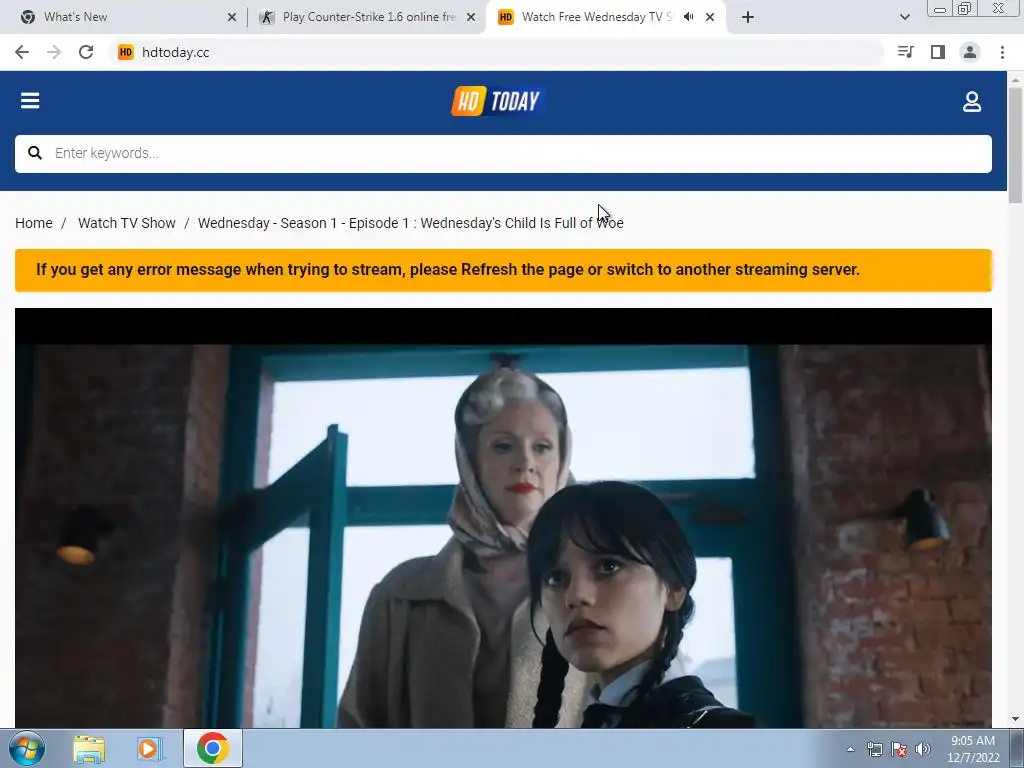This screenshot has height=768, width=1024.
Task: Click the search magnifier icon
Action: pos(35,153)
